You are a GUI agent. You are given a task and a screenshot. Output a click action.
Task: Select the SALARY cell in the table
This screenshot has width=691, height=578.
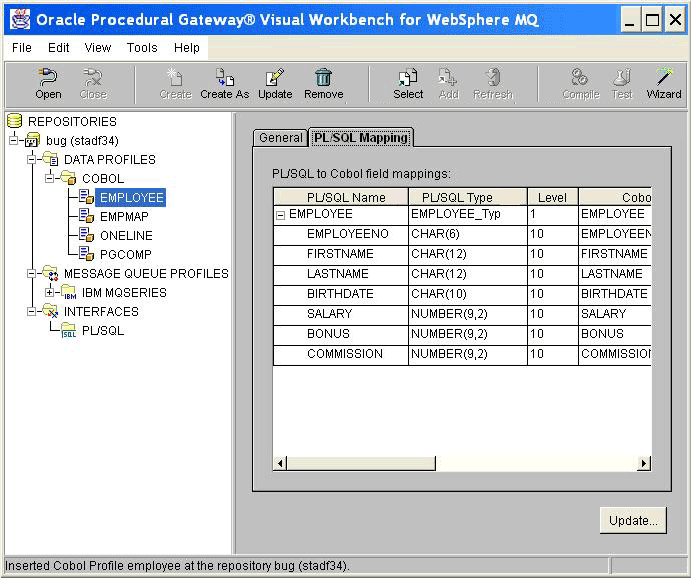coord(329,314)
